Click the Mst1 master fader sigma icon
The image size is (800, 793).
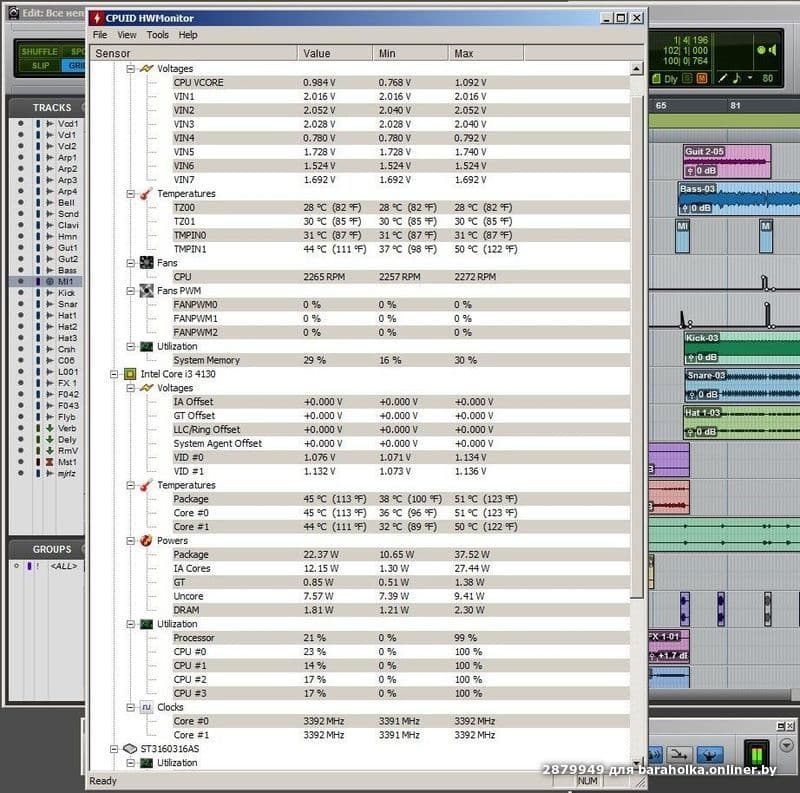(x=49, y=462)
